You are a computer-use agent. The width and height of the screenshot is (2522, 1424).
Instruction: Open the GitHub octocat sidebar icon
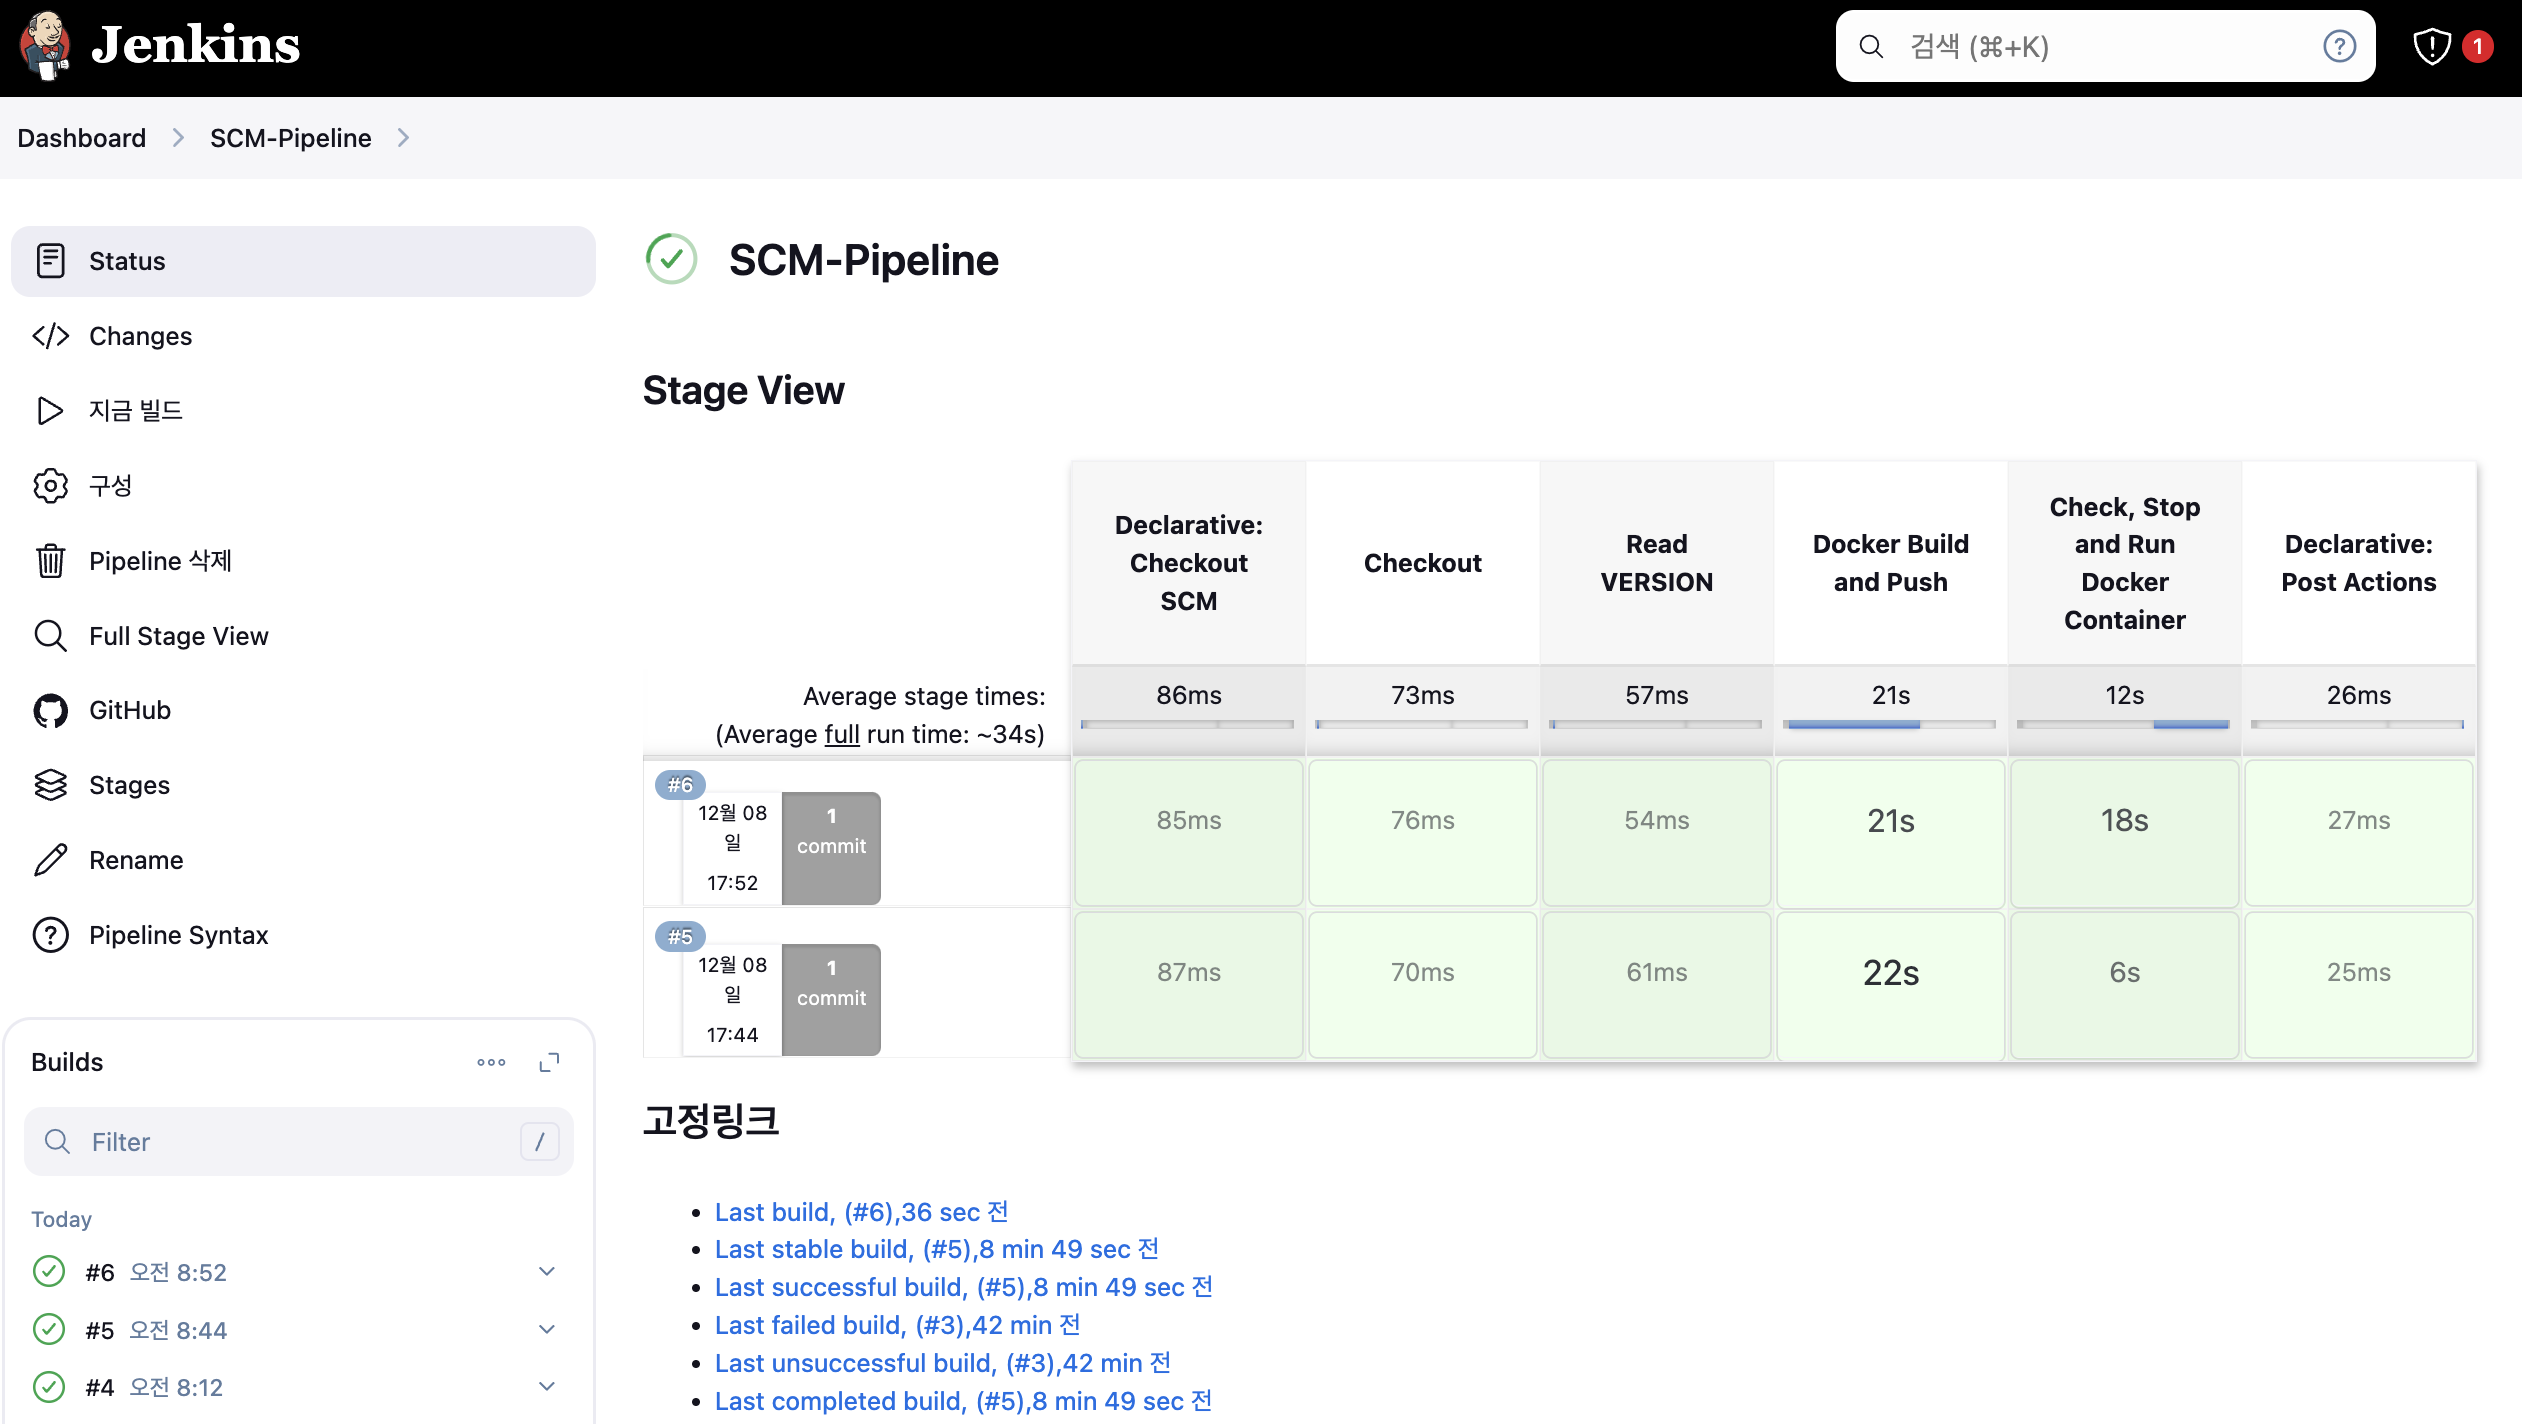50,710
